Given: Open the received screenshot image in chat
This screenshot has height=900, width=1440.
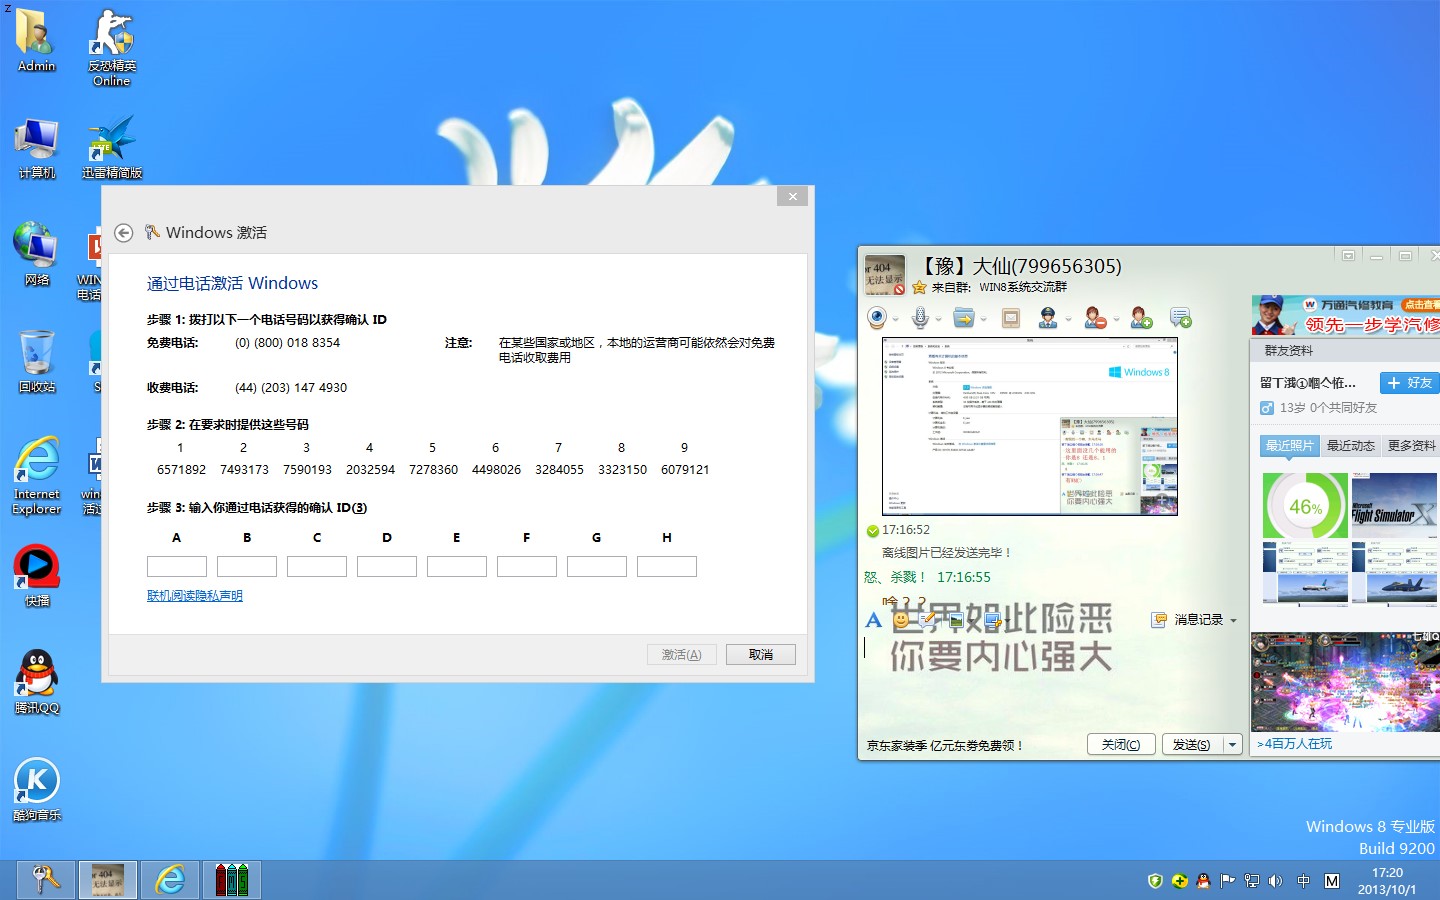Looking at the screenshot, I should pyautogui.click(x=1030, y=427).
